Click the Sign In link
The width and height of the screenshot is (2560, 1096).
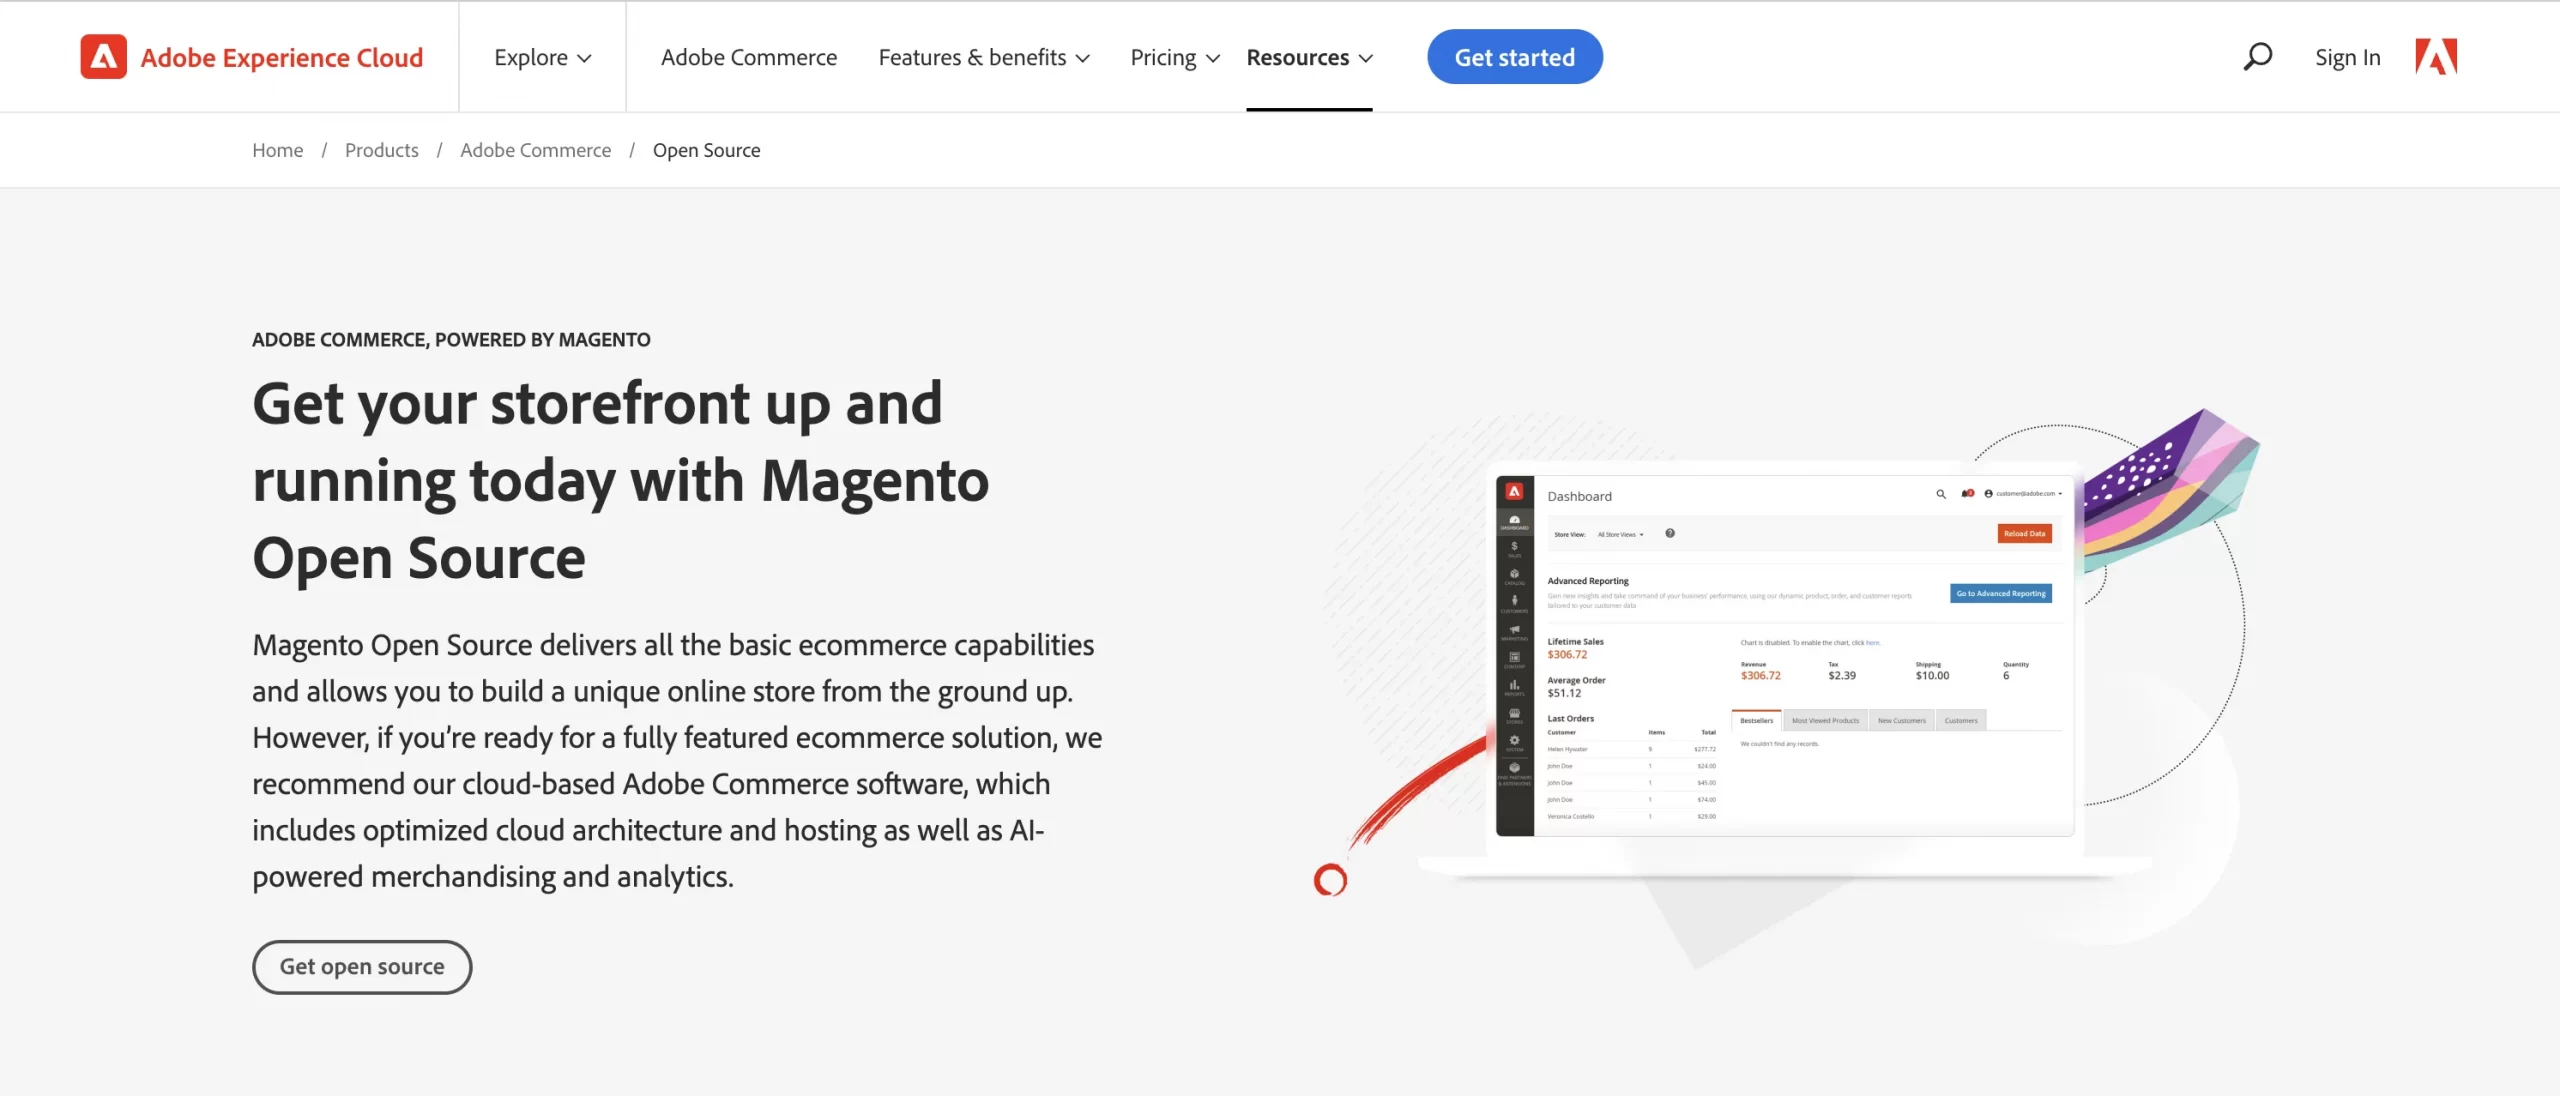(2347, 57)
